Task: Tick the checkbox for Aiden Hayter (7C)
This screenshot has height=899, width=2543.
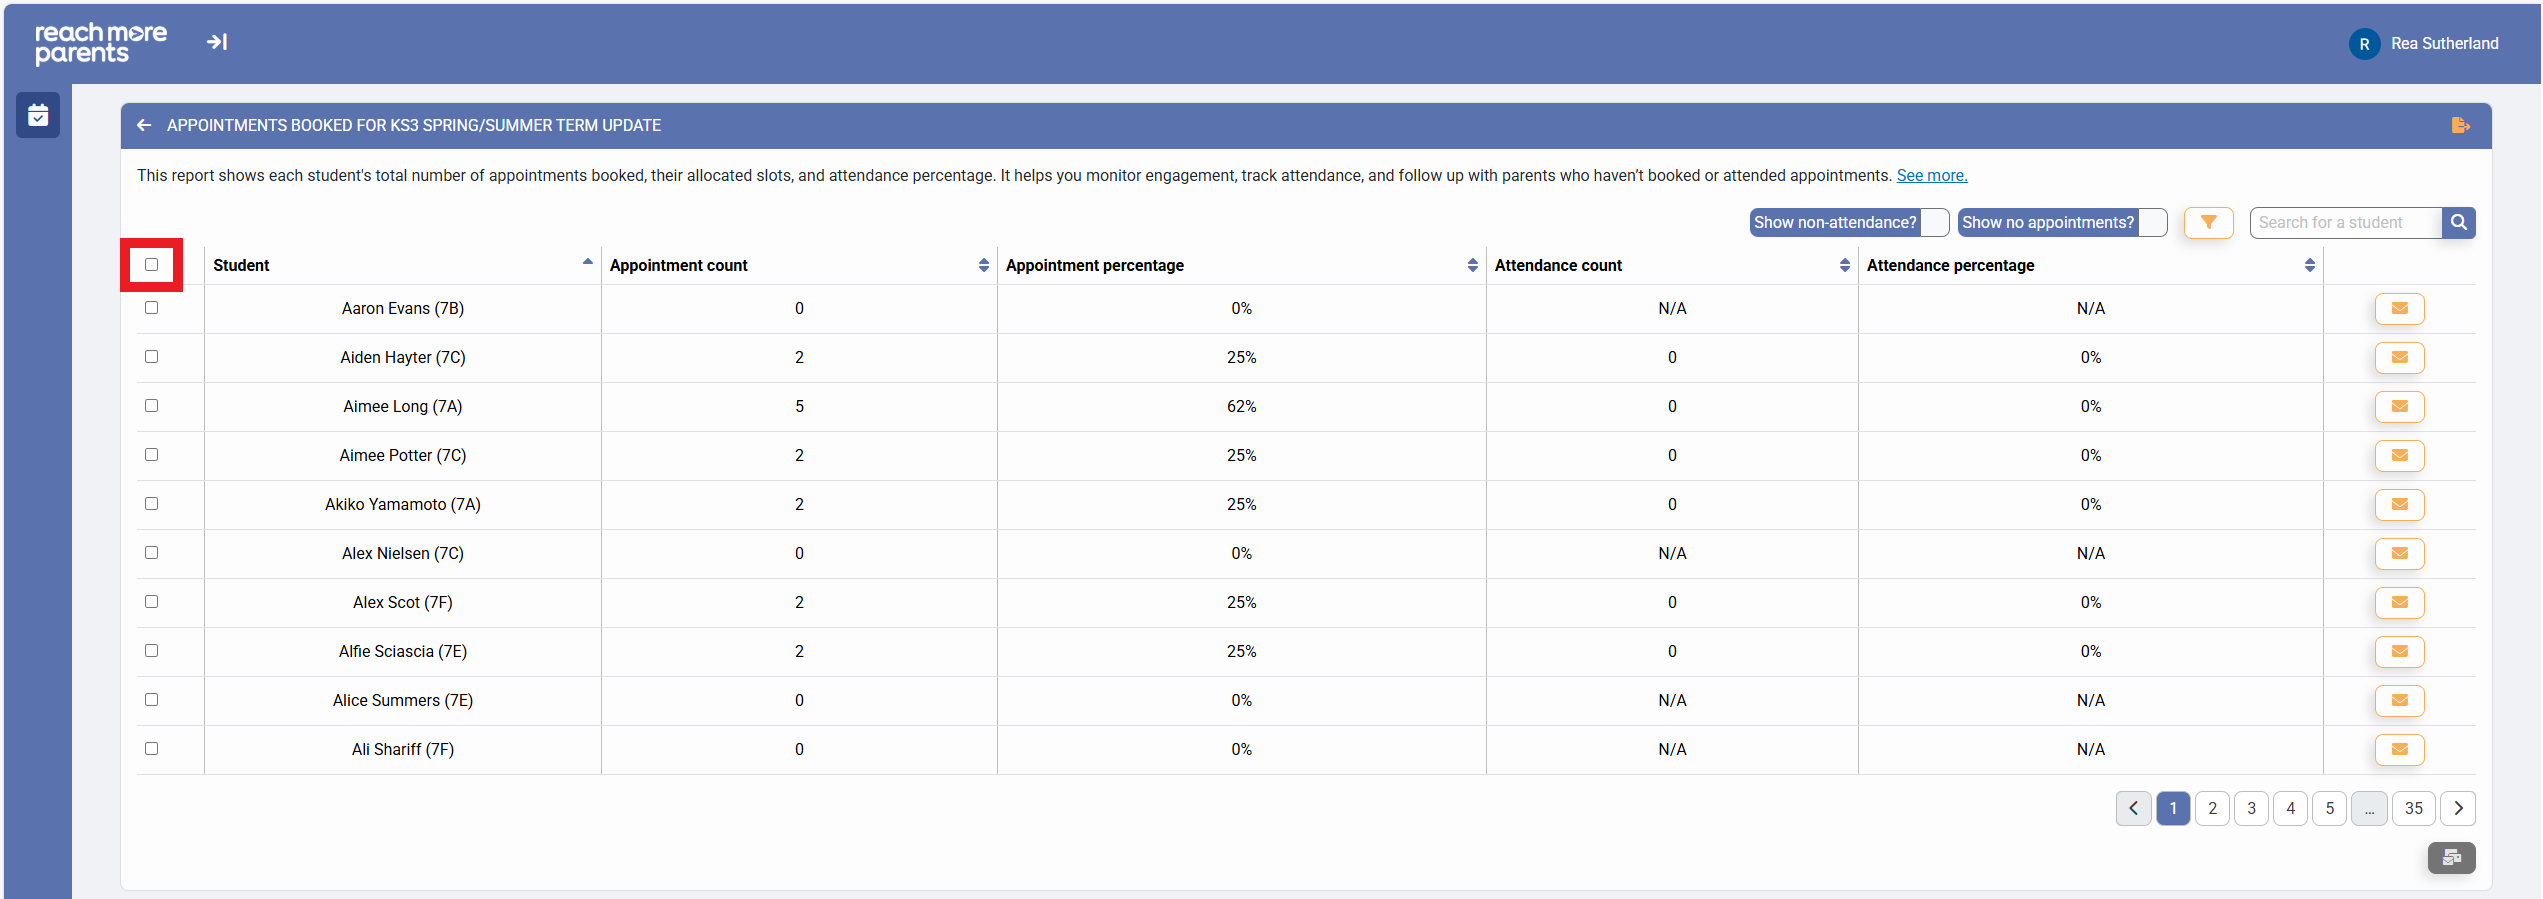Action: [x=152, y=357]
